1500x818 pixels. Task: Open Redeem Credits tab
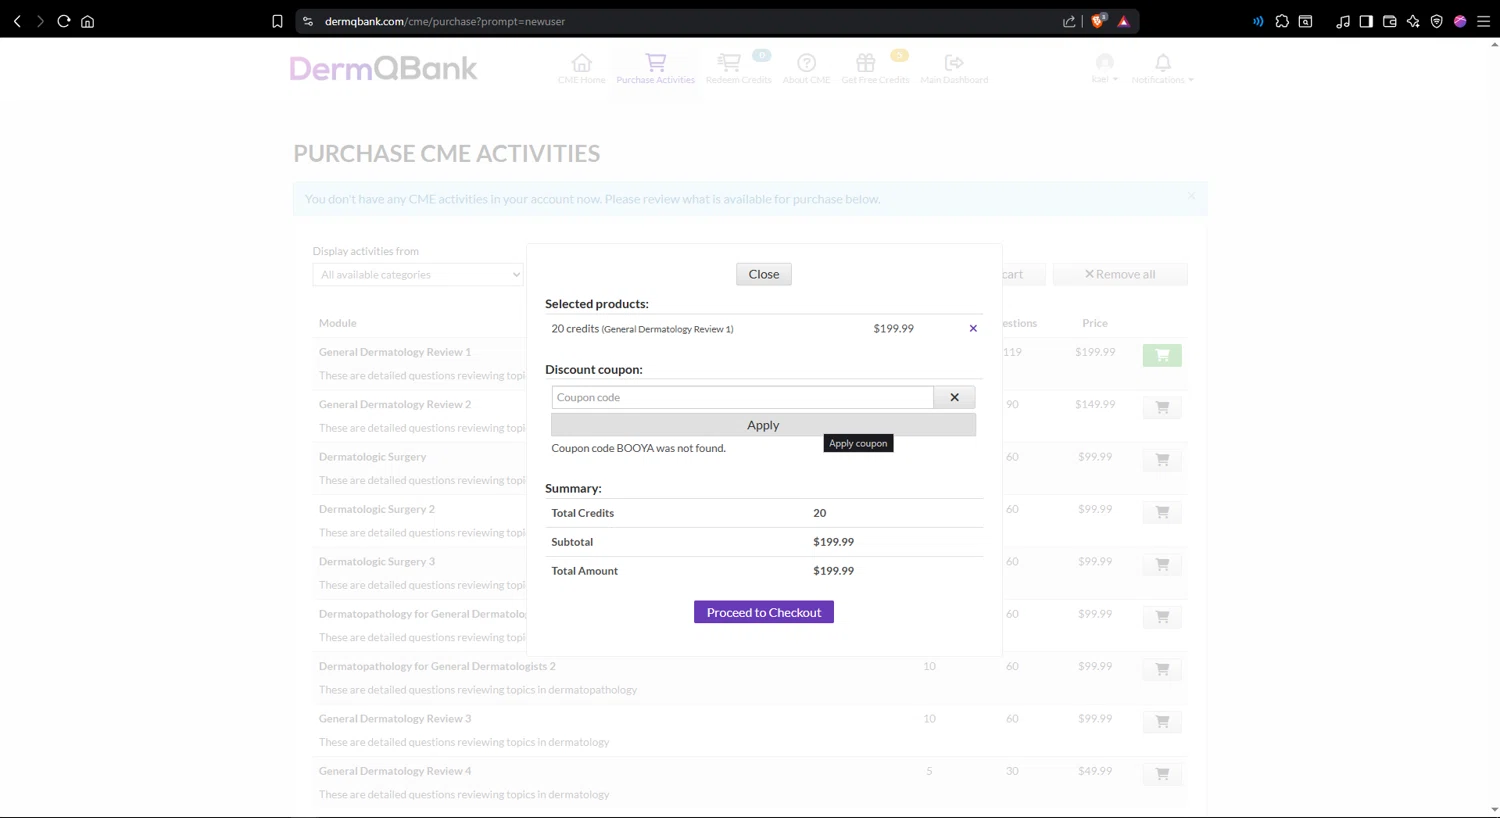click(738, 68)
